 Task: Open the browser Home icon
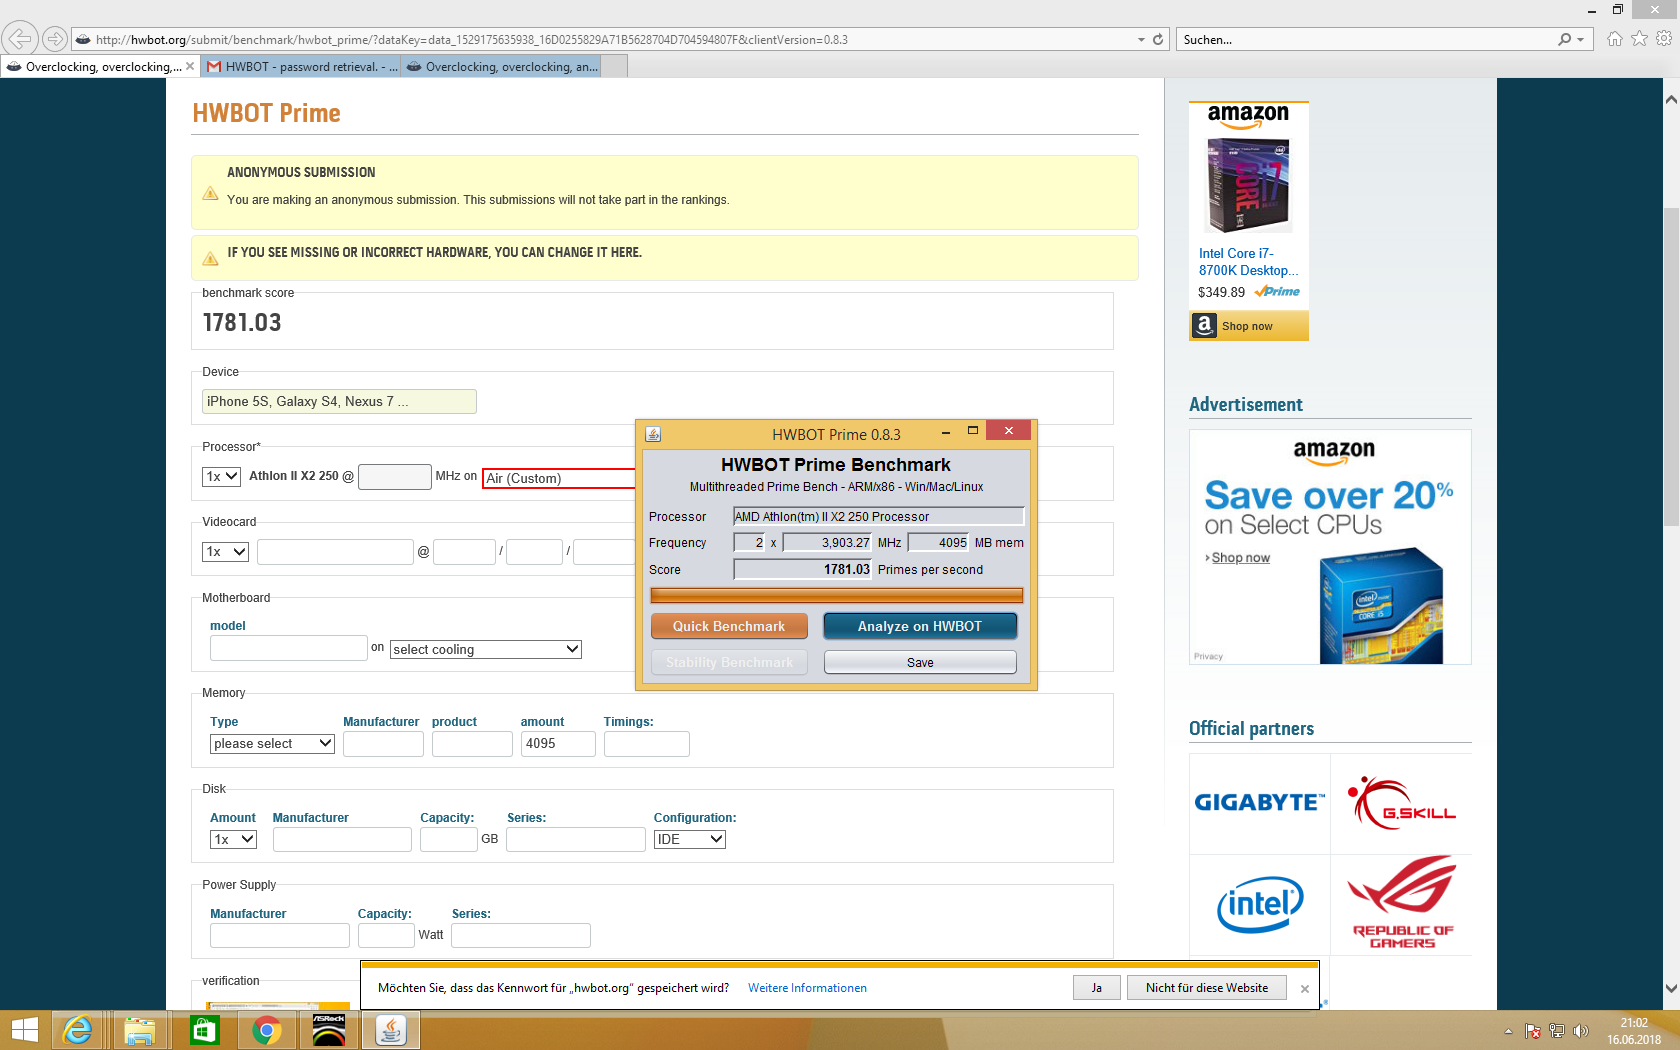pyautogui.click(x=1614, y=39)
